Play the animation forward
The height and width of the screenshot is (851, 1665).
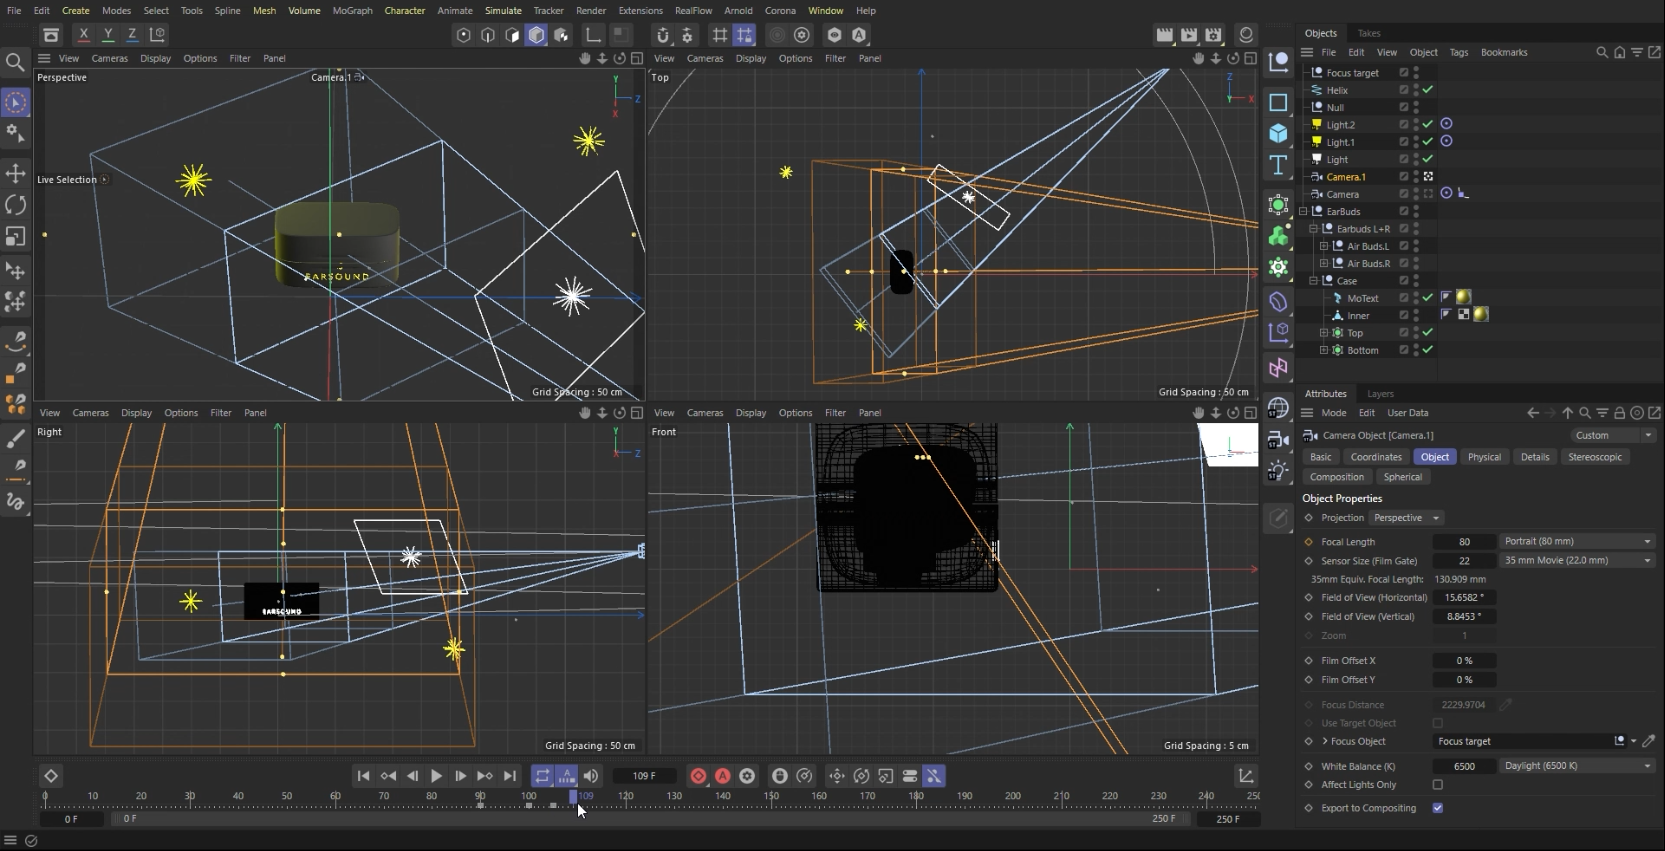click(436, 776)
